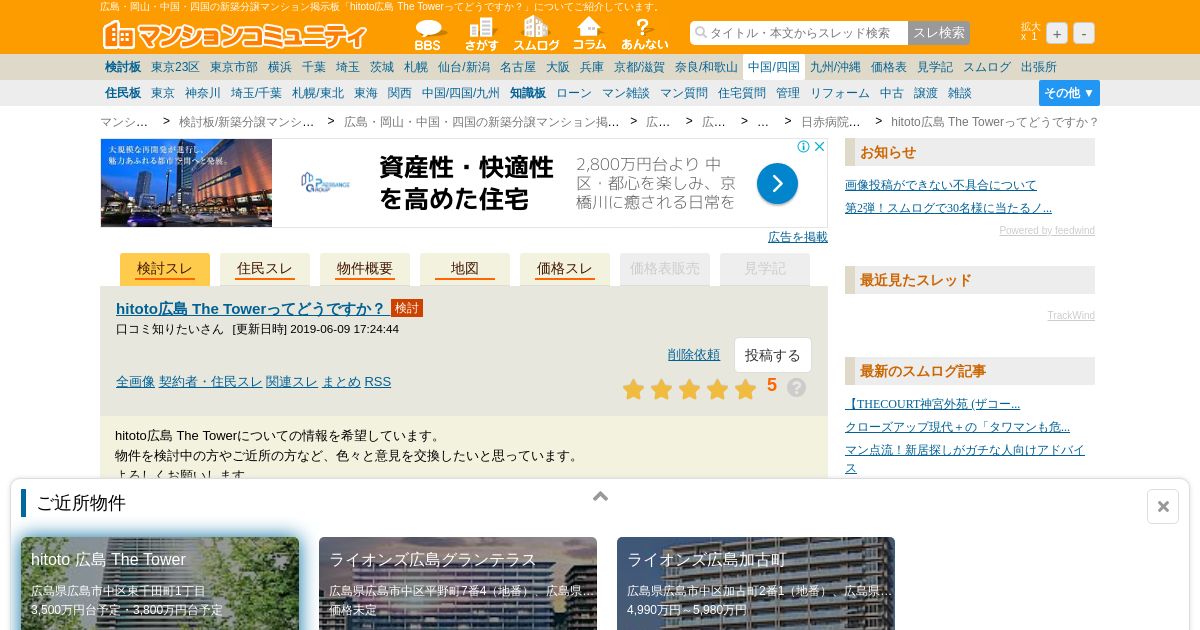
Task: Click the advertisement city night image
Action: click(x=186, y=183)
